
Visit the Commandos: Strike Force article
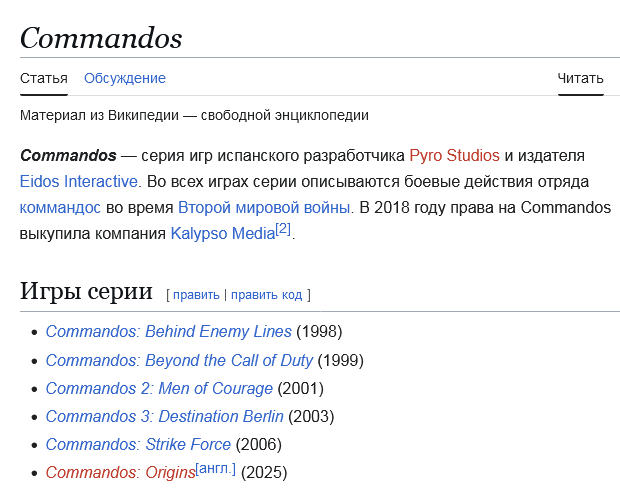pos(138,444)
